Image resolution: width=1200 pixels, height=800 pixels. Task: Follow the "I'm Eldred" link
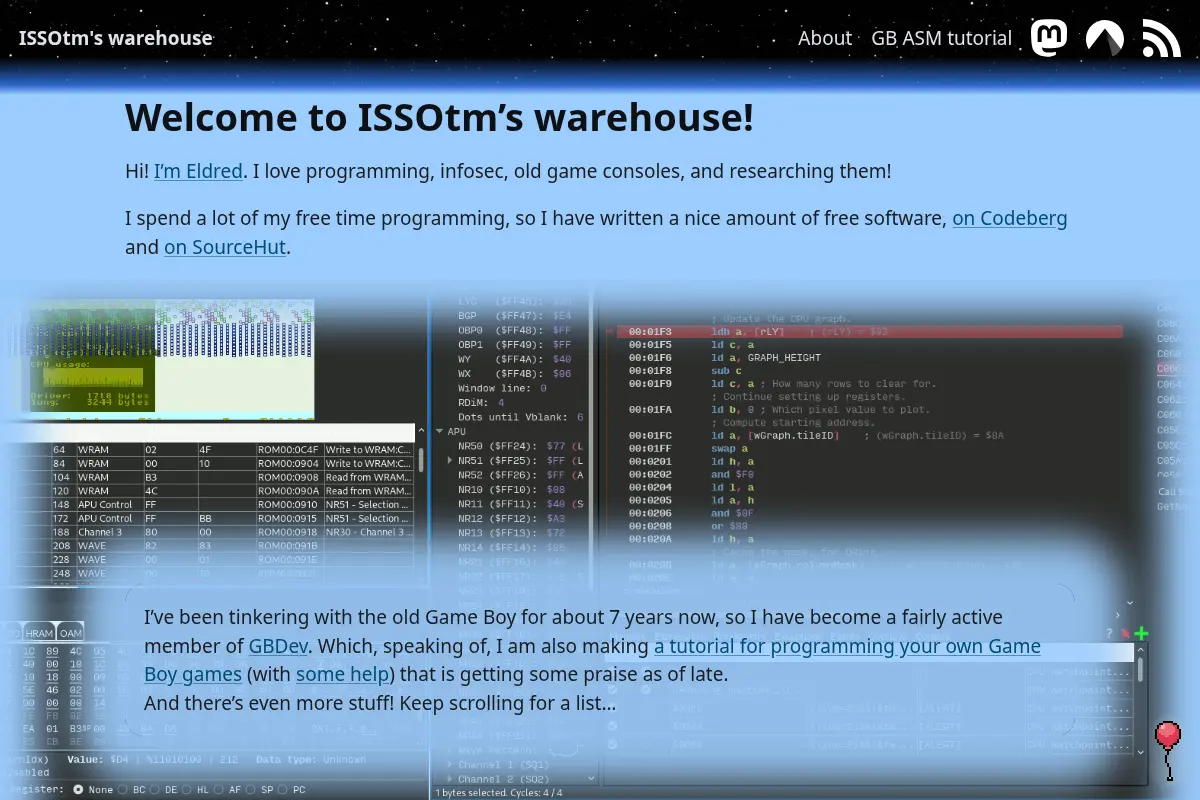click(x=198, y=171)
